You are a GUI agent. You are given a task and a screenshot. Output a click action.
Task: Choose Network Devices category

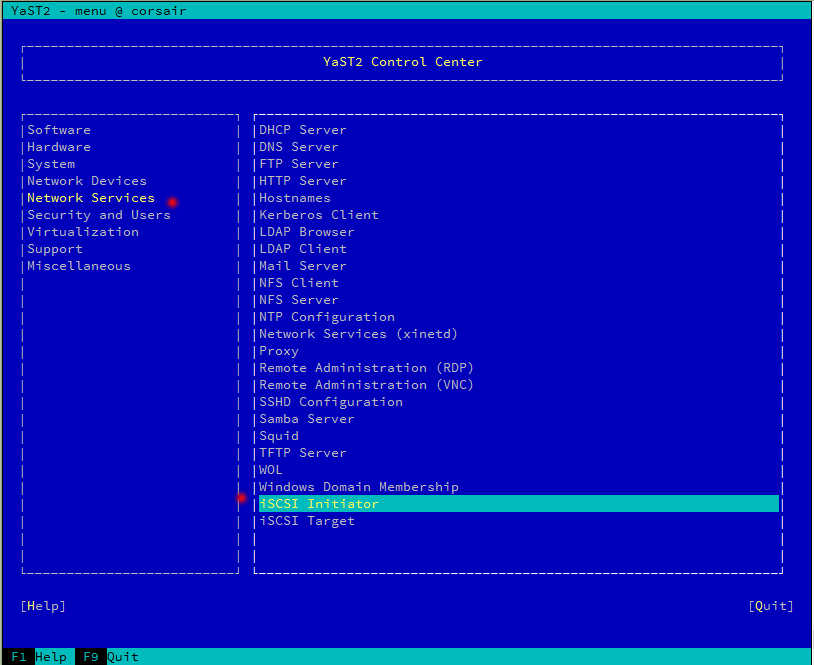pos(87,181)
